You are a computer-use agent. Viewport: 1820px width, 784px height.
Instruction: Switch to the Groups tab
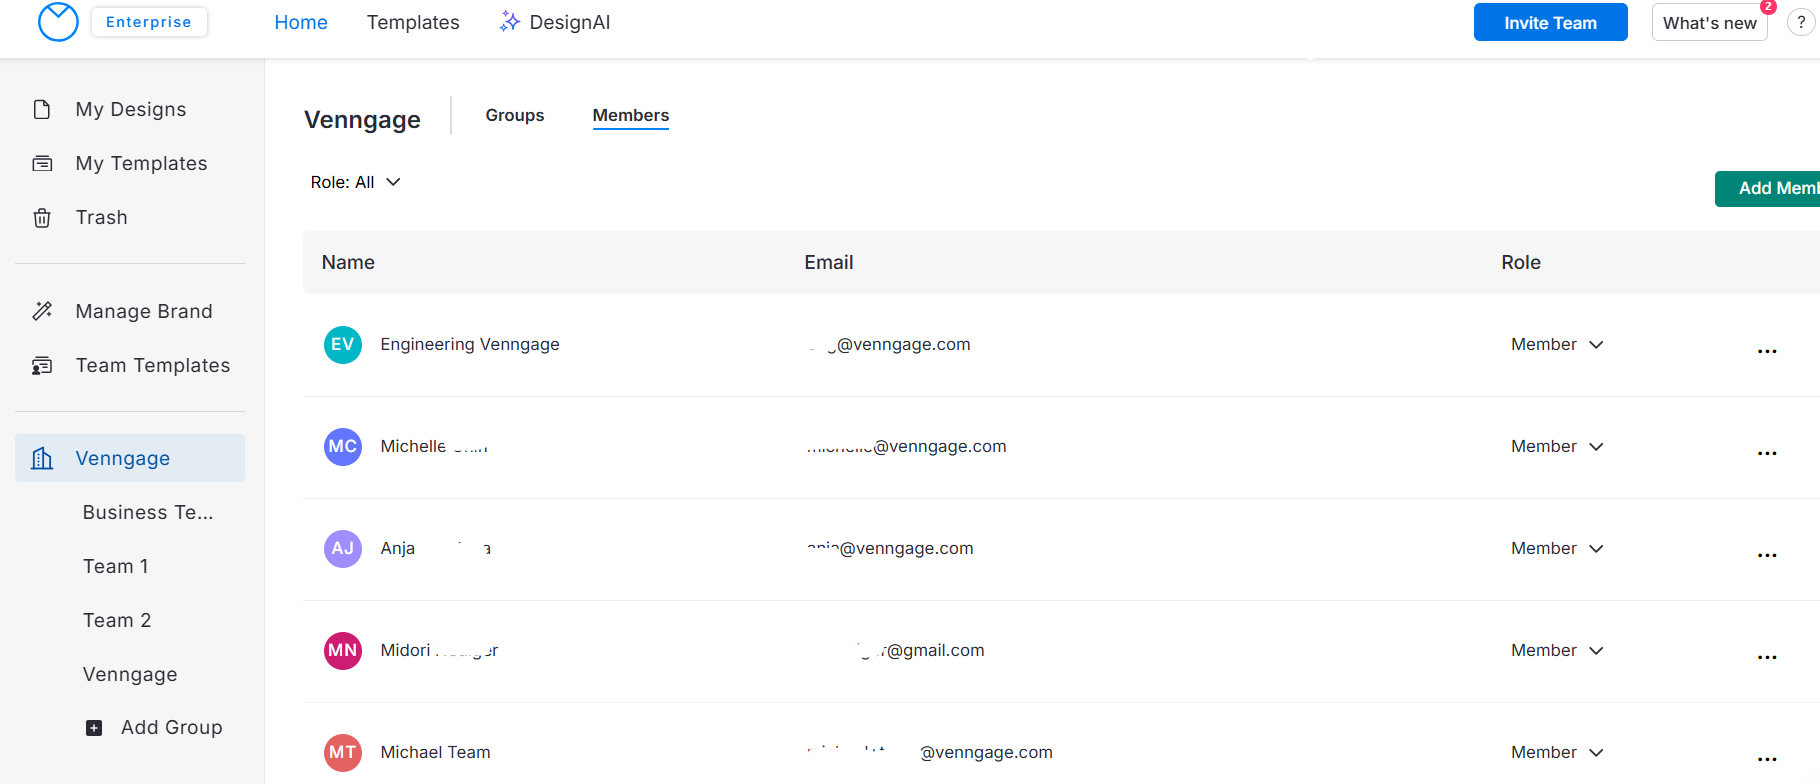click(x=514, y=115)
